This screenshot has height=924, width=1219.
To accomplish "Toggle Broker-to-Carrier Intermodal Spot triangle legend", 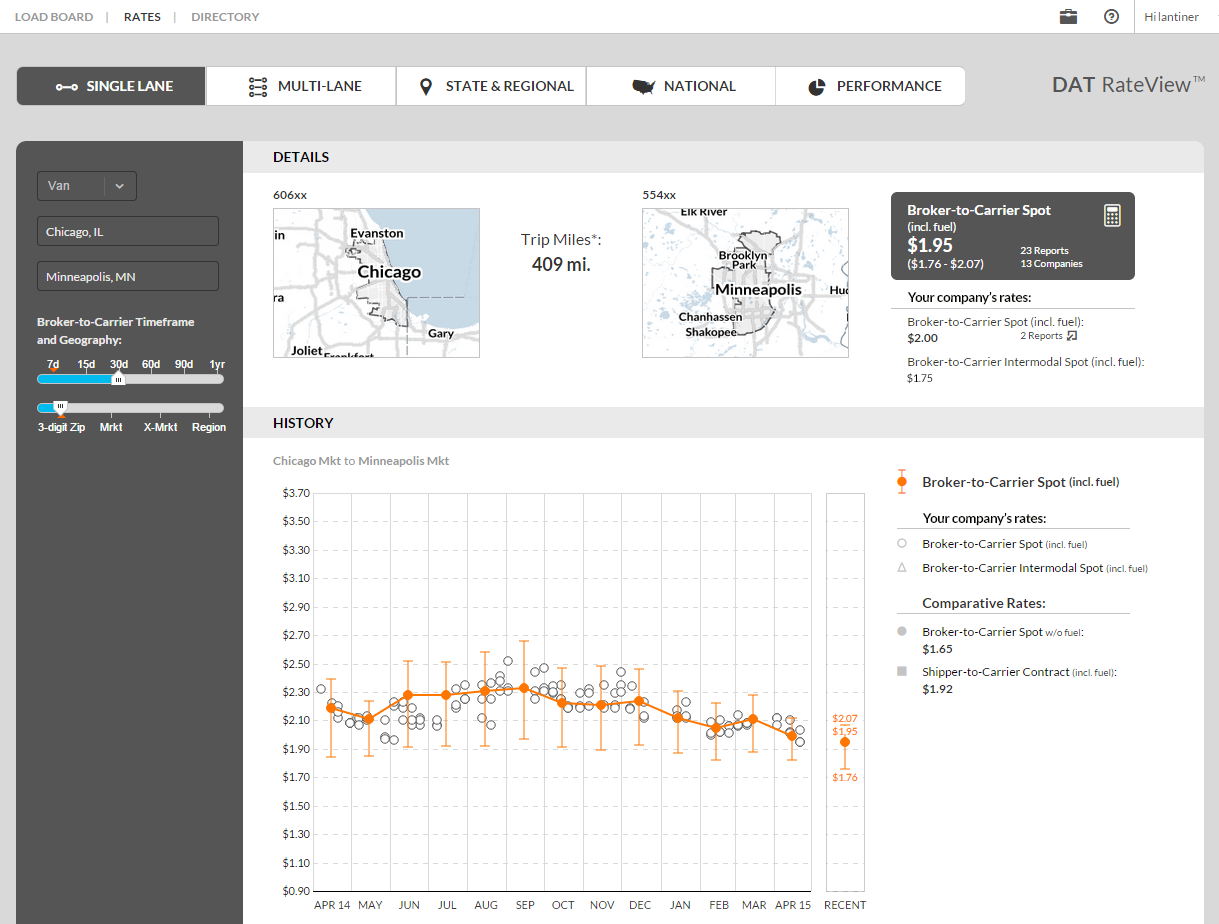I will coord(1022,568).
